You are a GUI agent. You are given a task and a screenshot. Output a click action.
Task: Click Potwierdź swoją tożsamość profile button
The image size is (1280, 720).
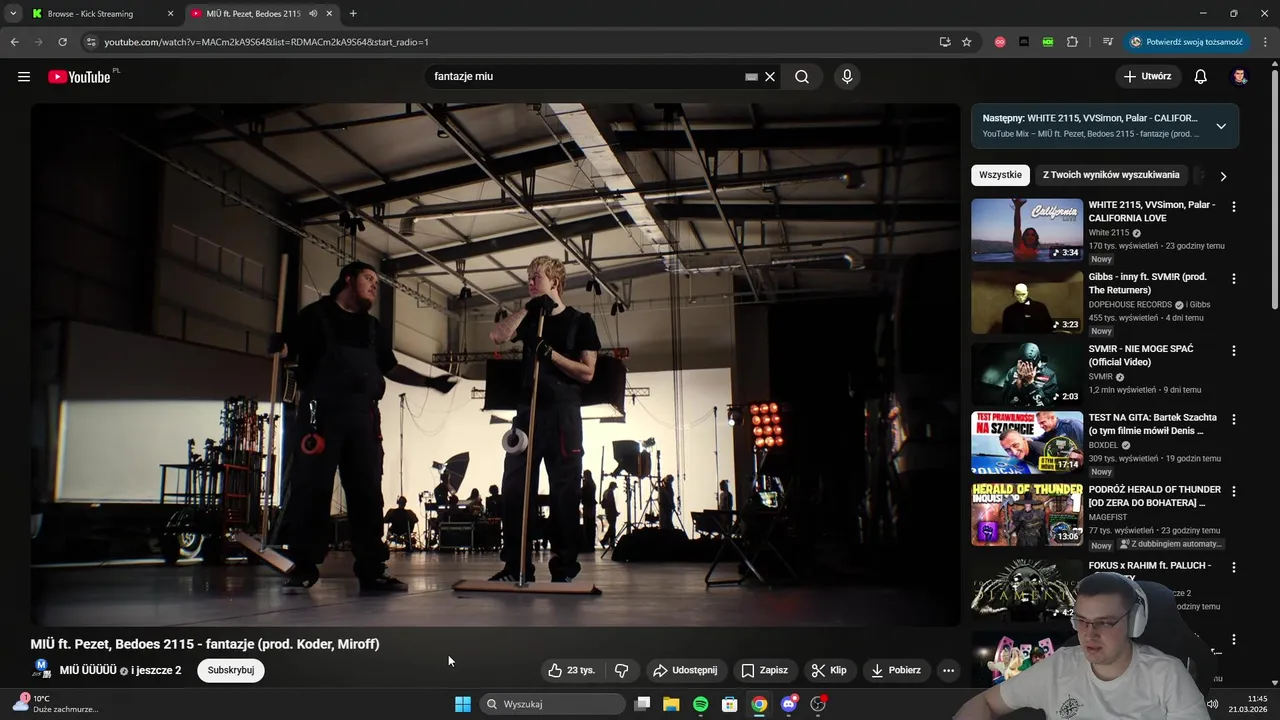(1187, 42)
